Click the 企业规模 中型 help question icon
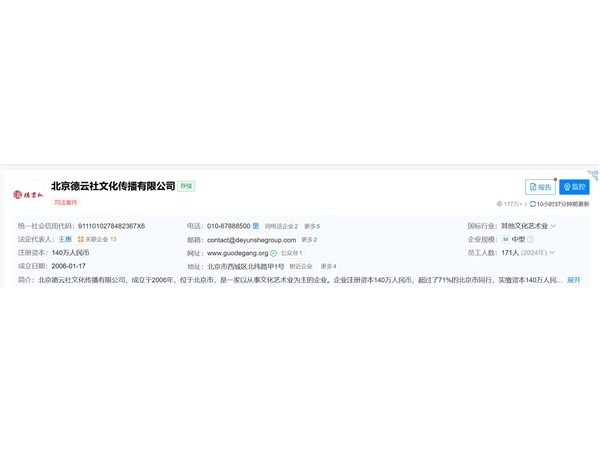Screen dimensions: 600x450 click(530, 240)
